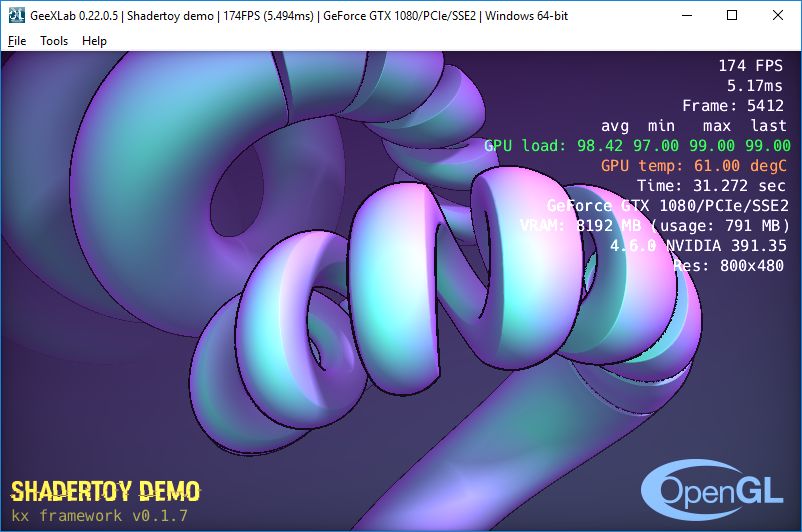This screenshot has width=802, height=532.
Task: Click 'GeForce GTX 1080/PCIe/SSE2' overlay text
Action: (x=667, y=206)
